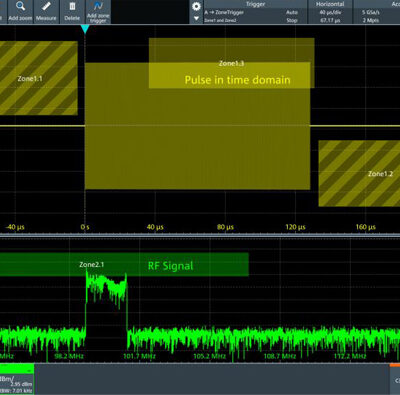400x395 pixels.
Task: Click the 101.7 MHz frequency axis label
Action: click(x=139, y=356)
